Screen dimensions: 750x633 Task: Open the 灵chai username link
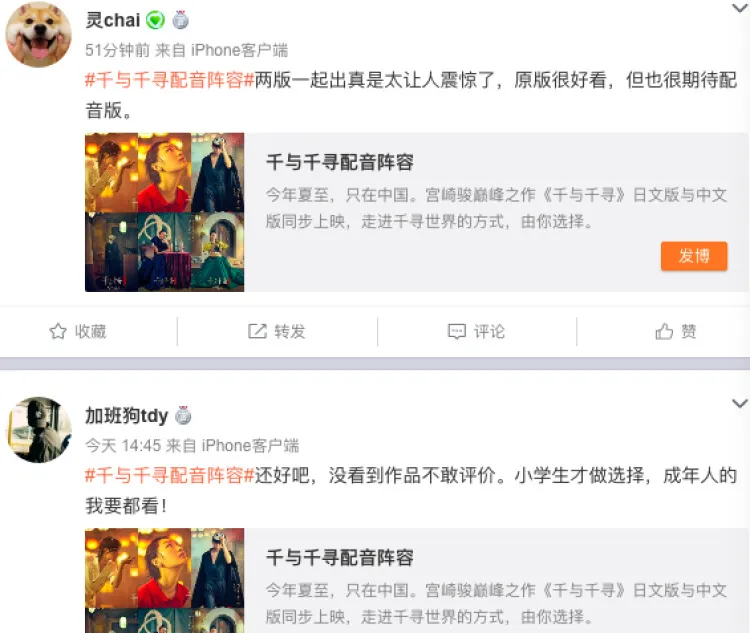(x=113, y=20)
